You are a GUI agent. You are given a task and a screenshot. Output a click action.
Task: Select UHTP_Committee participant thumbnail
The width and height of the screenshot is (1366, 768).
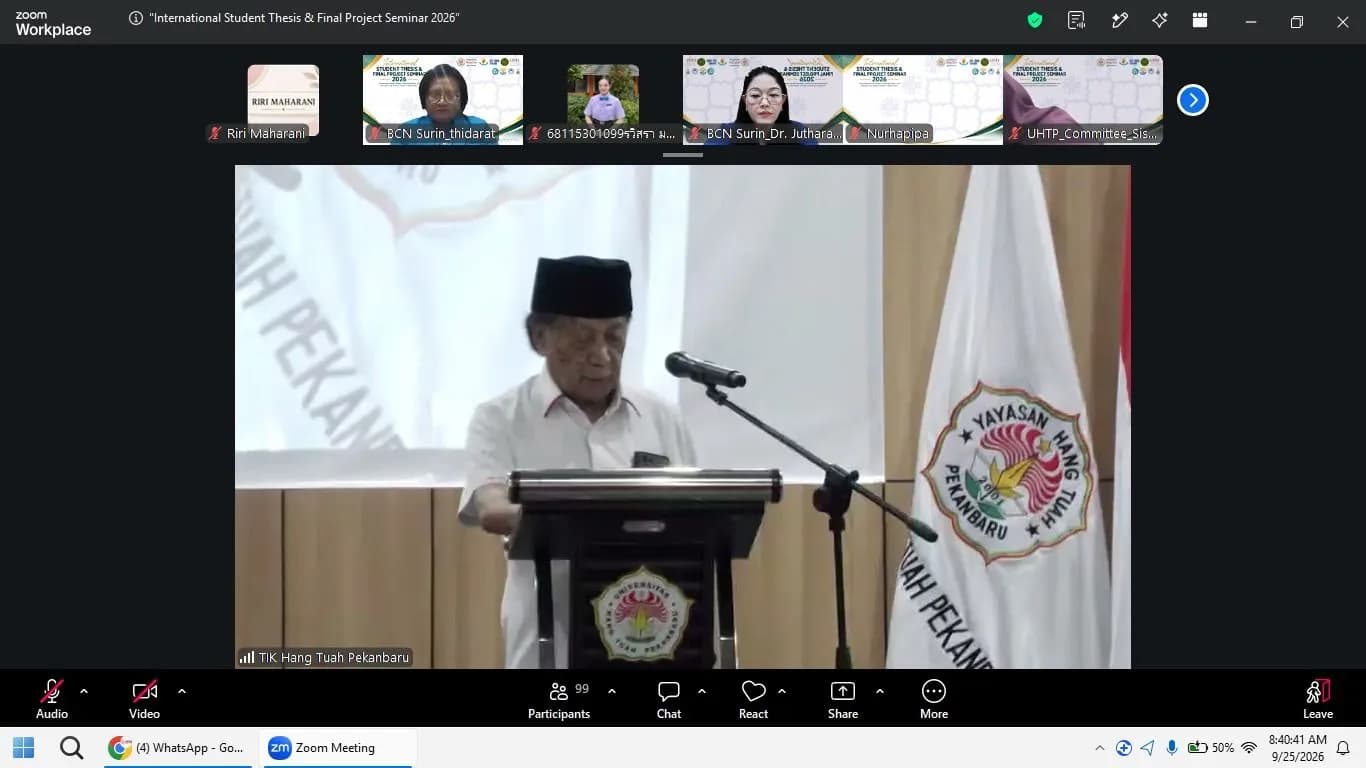[1083, 100]
